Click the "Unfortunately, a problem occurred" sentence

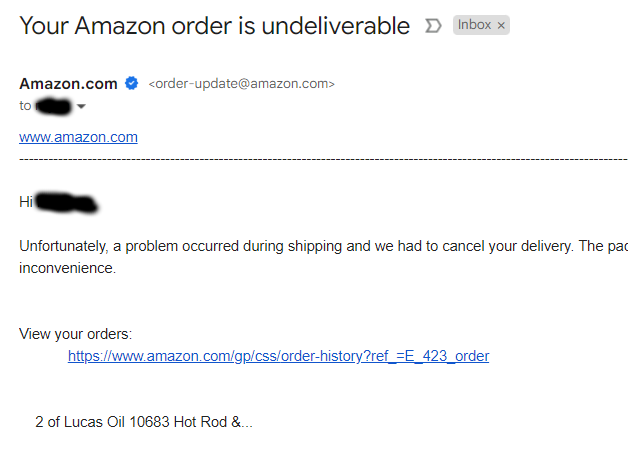click(x=180, y=246)
